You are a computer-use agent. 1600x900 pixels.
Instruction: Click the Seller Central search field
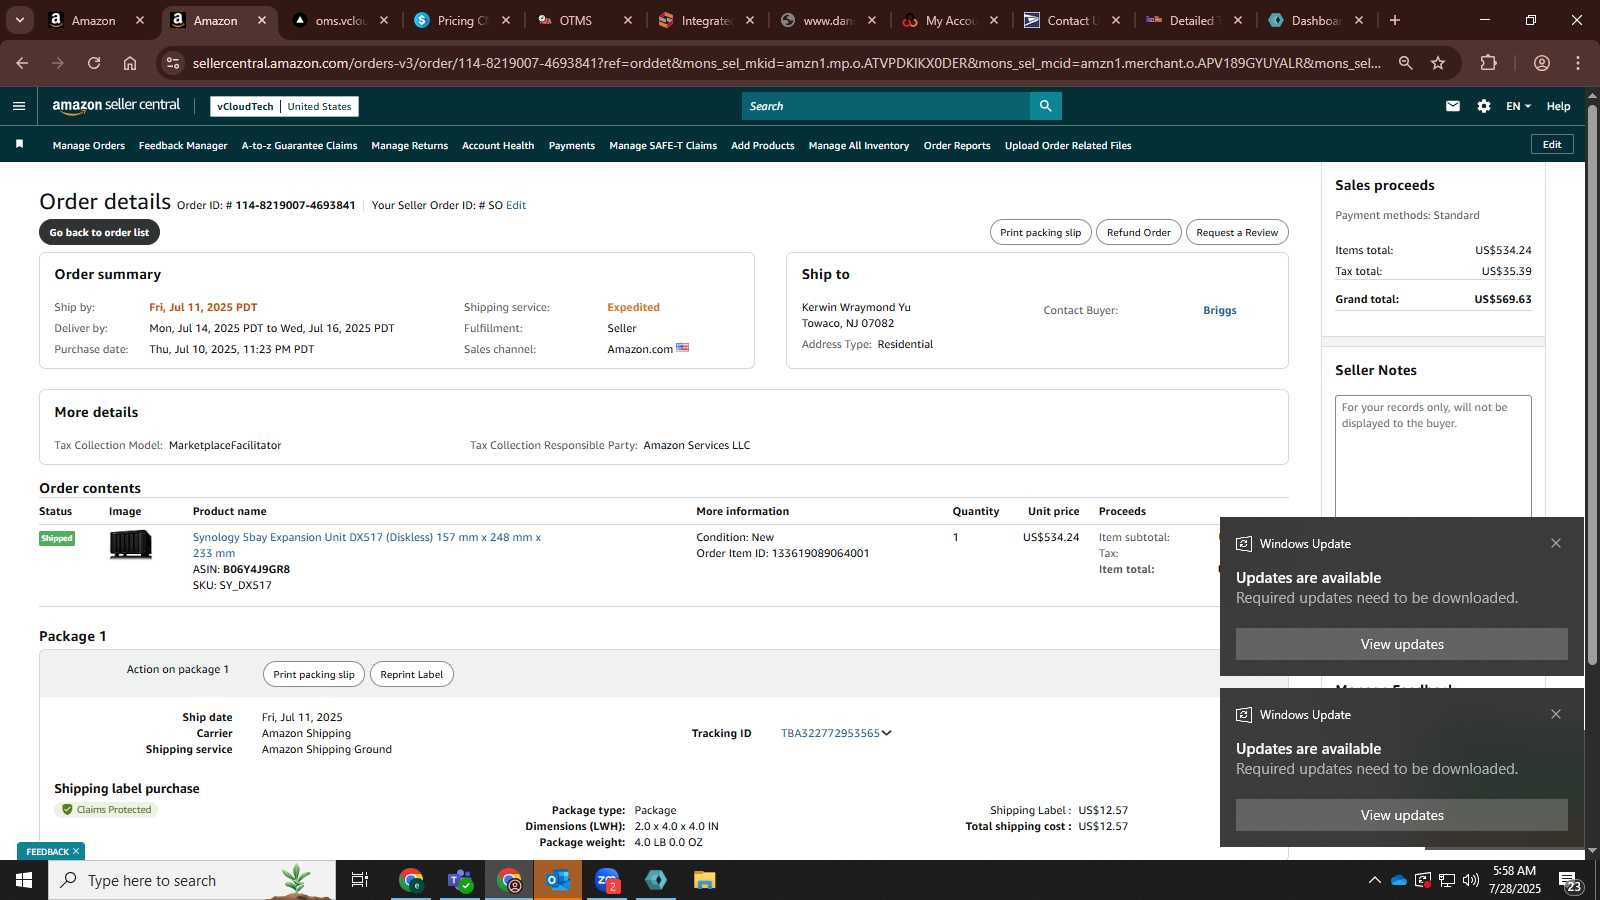[886, 106]
